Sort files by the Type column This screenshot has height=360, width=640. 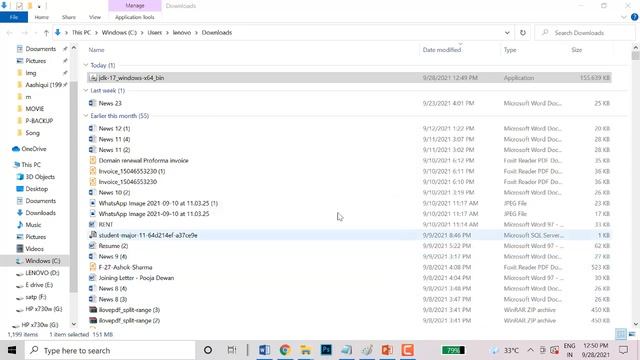(x=510, y=50)
